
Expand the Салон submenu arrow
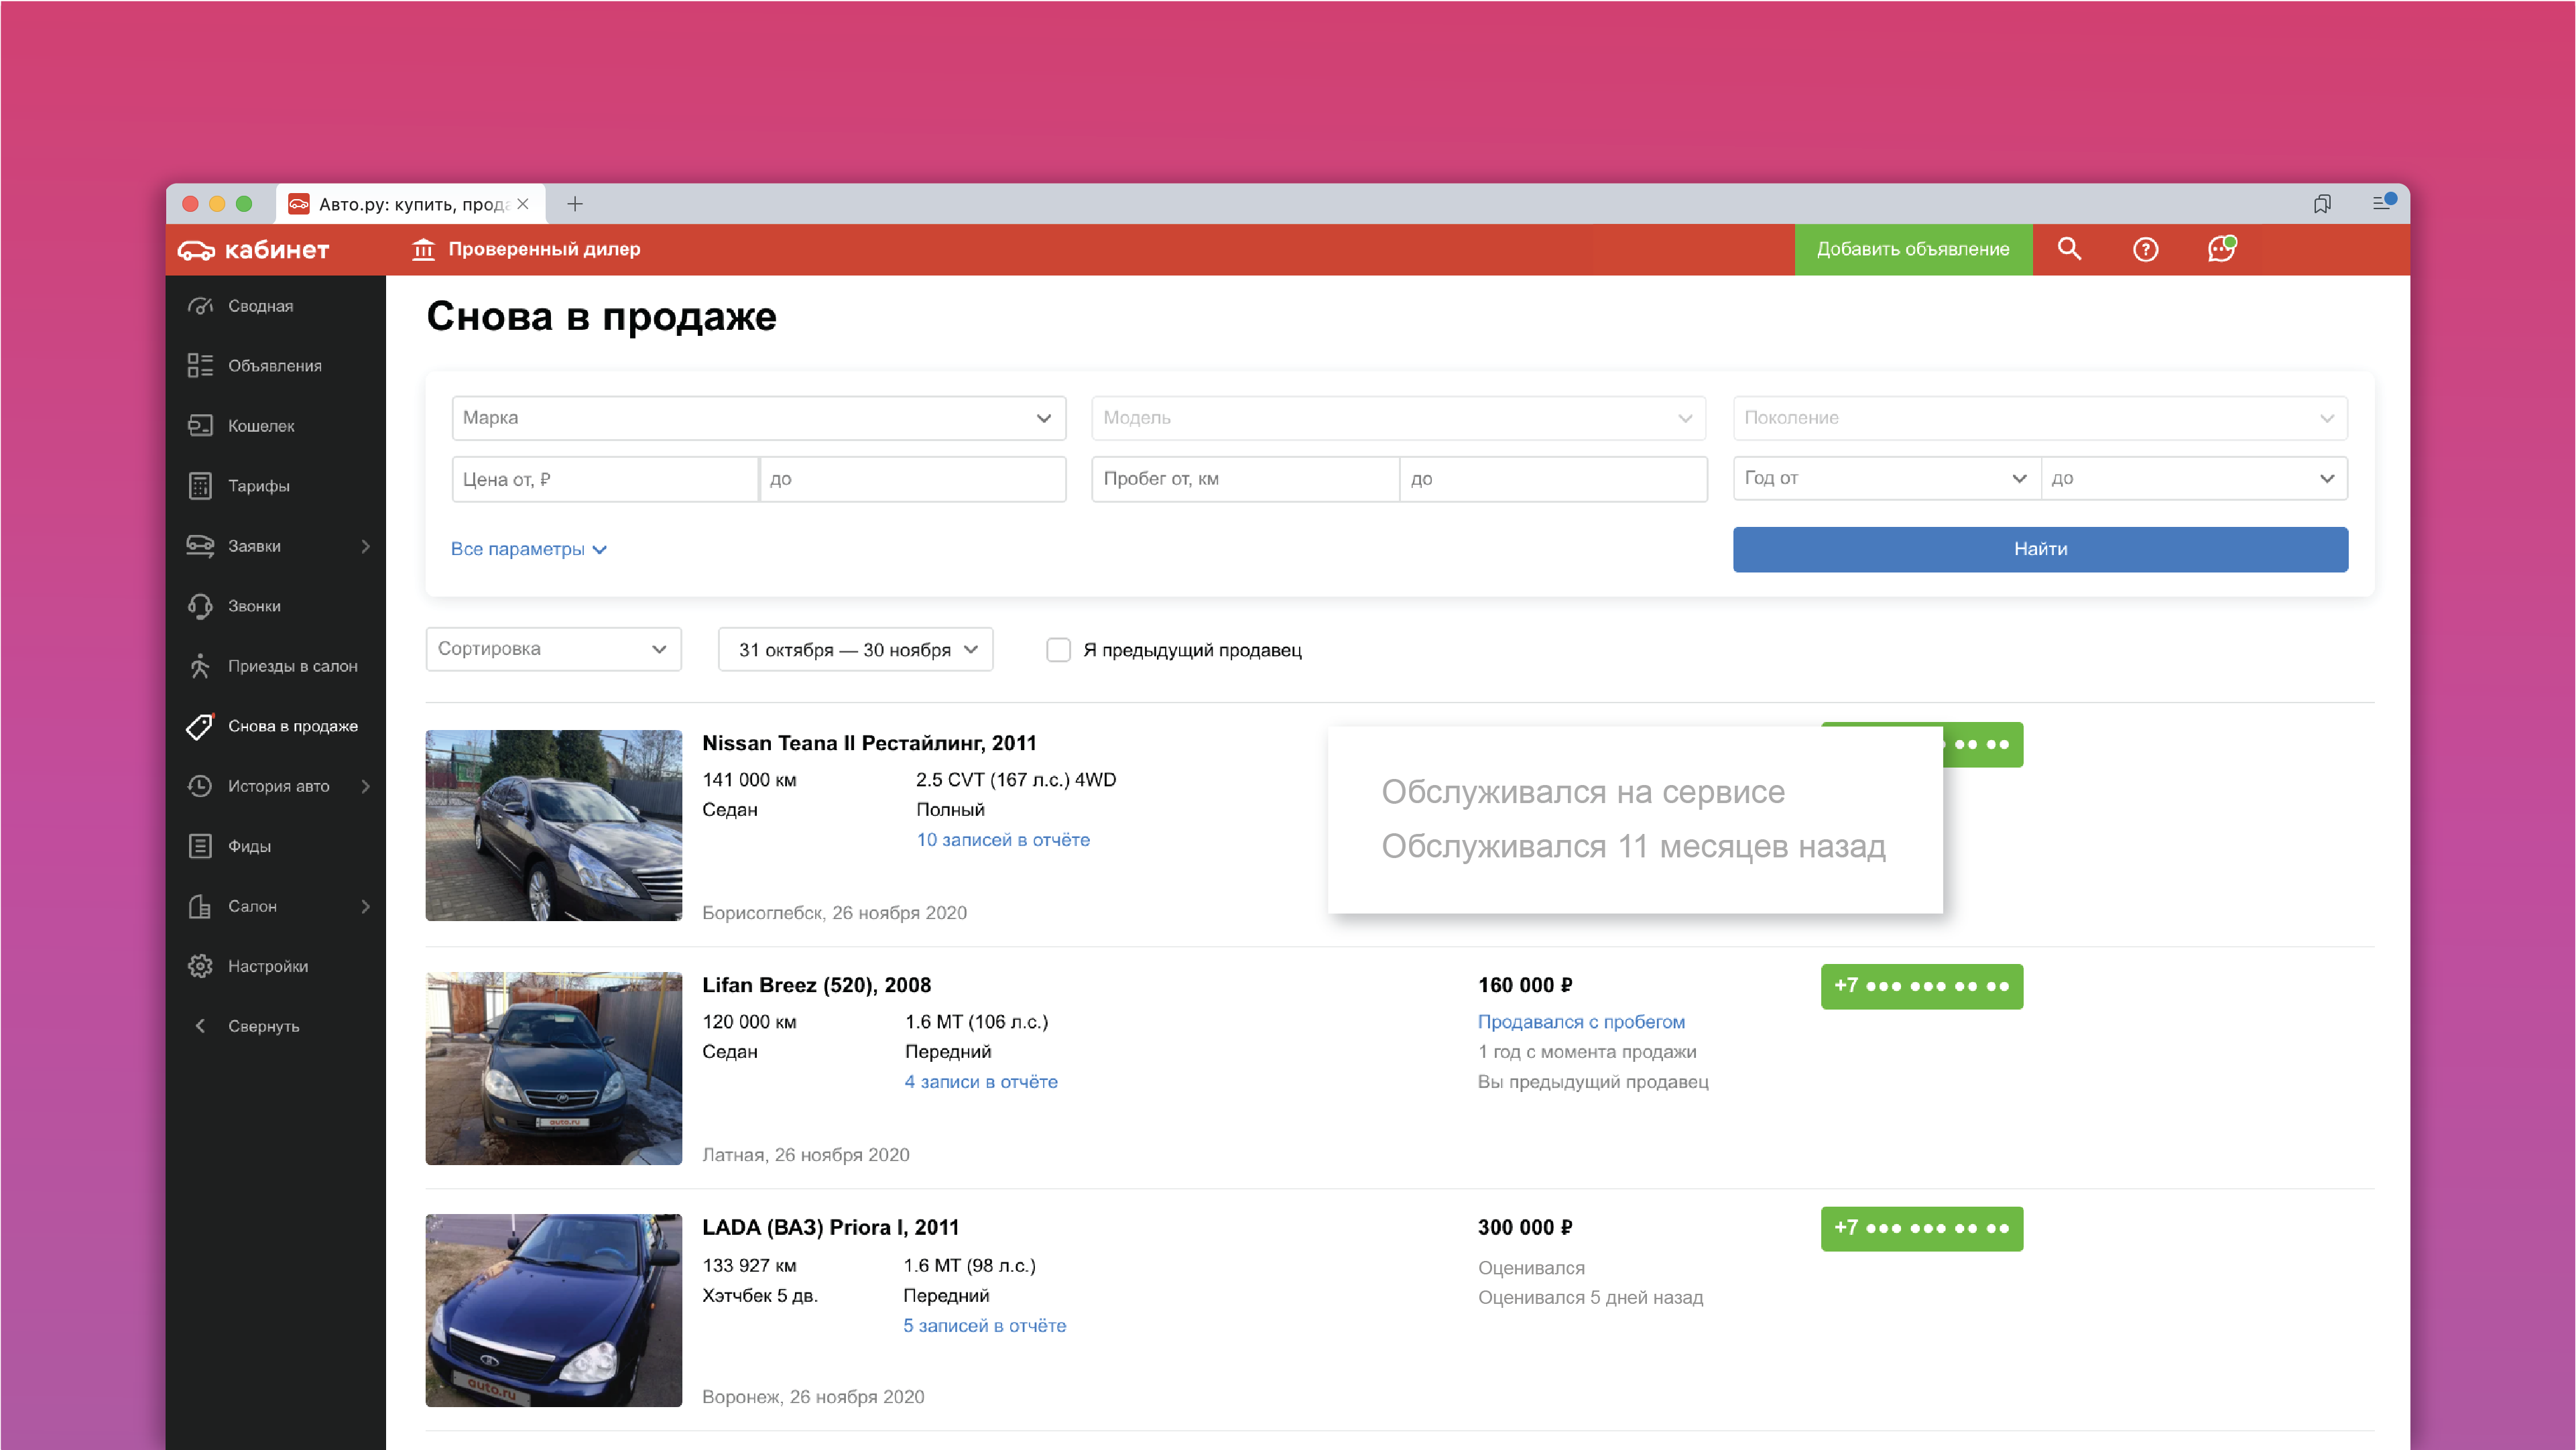[x=366, y=906]
